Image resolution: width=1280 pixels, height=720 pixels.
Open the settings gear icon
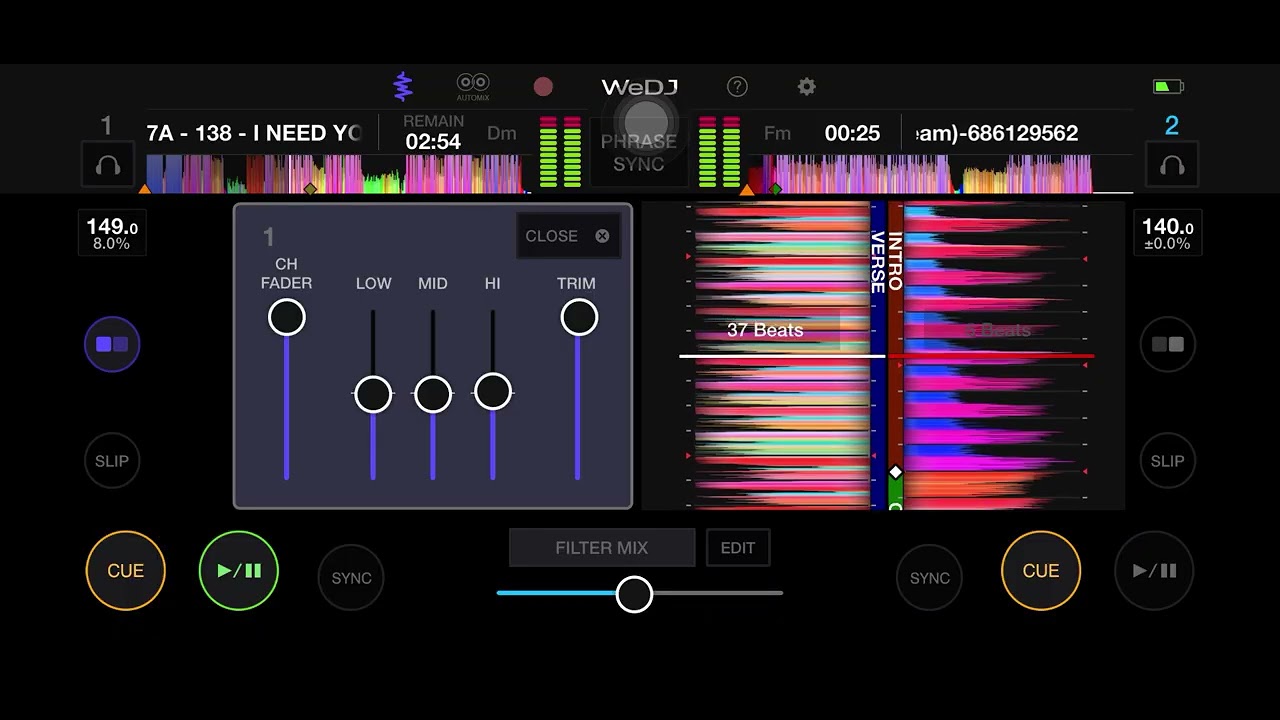[807, 87]
